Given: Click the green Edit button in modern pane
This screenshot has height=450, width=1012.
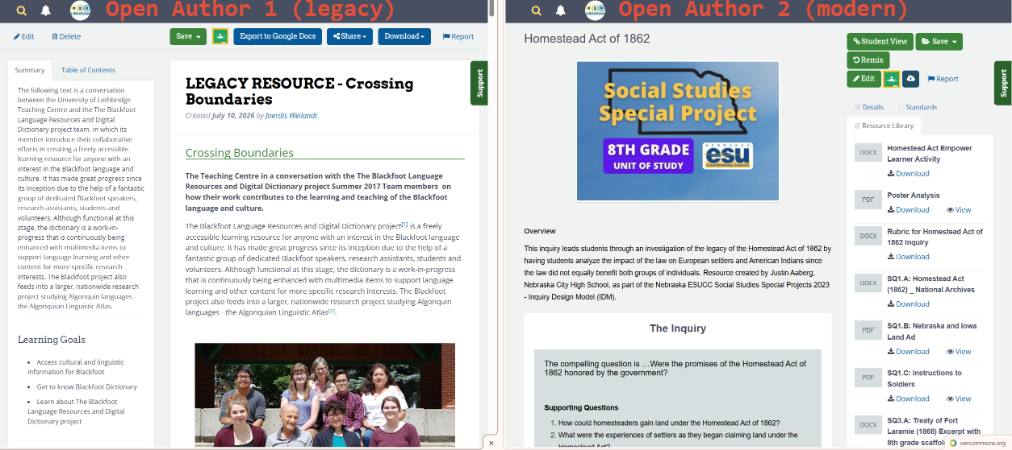Looking at the screenshot, I should pyautogui.click(x=864, y=79).
